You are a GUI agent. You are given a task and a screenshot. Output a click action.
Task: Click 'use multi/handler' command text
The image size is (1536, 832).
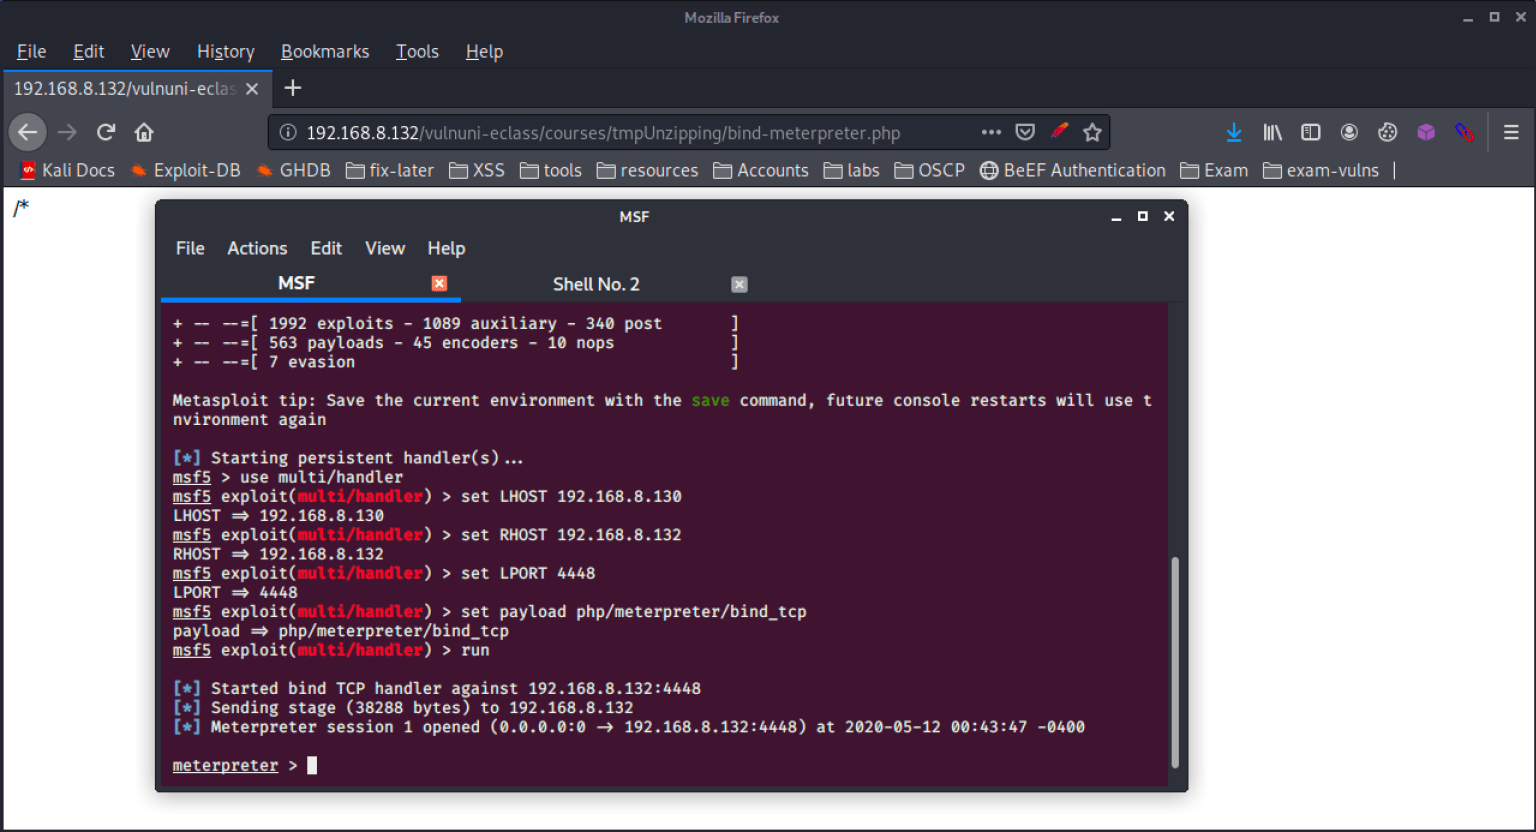click(x=321, y=477)
